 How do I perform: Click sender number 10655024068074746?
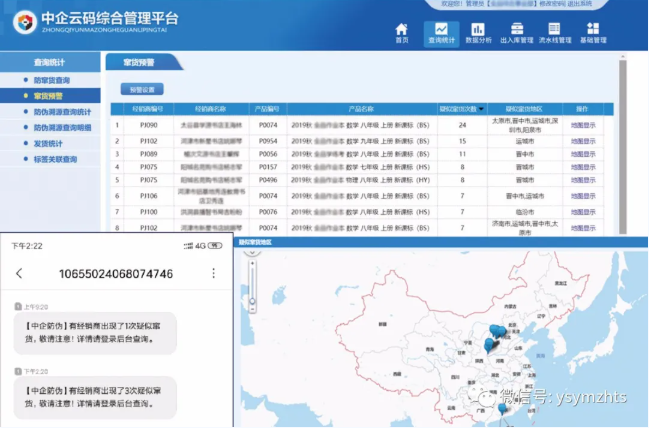tap(116, 274)
